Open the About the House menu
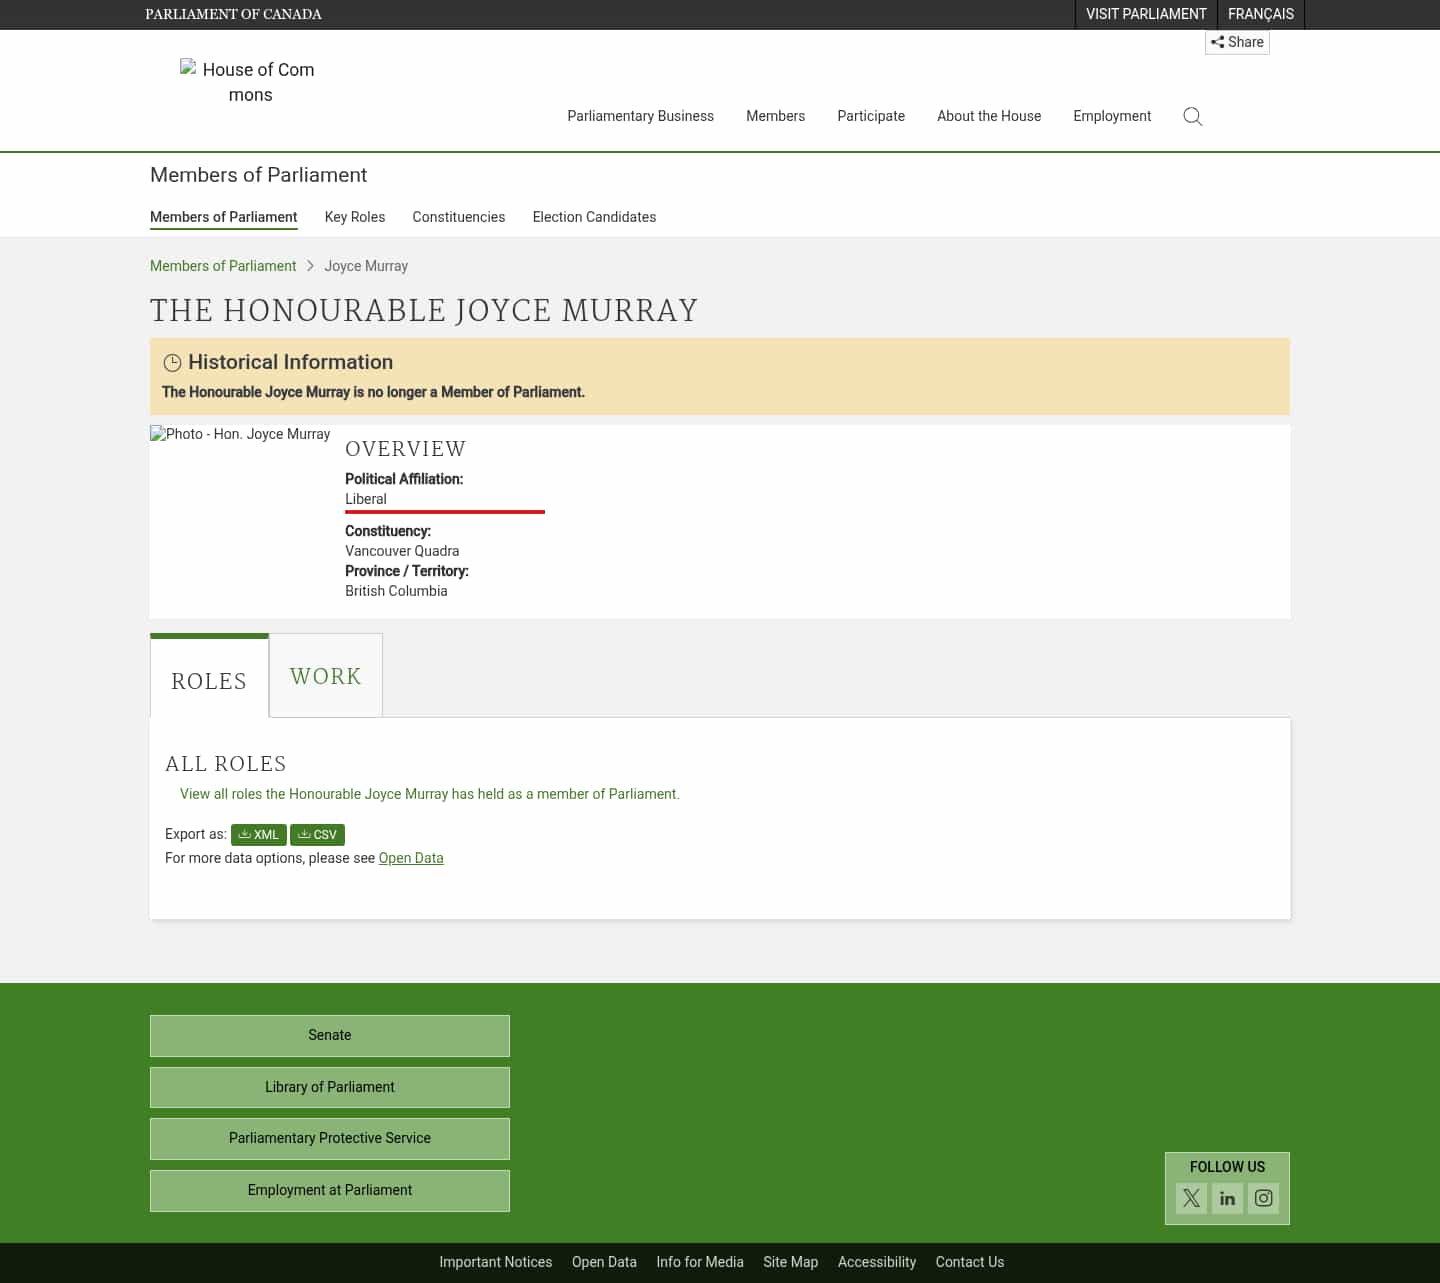The width and height of the screenshot is (1440, 1283). coord(988,116)
